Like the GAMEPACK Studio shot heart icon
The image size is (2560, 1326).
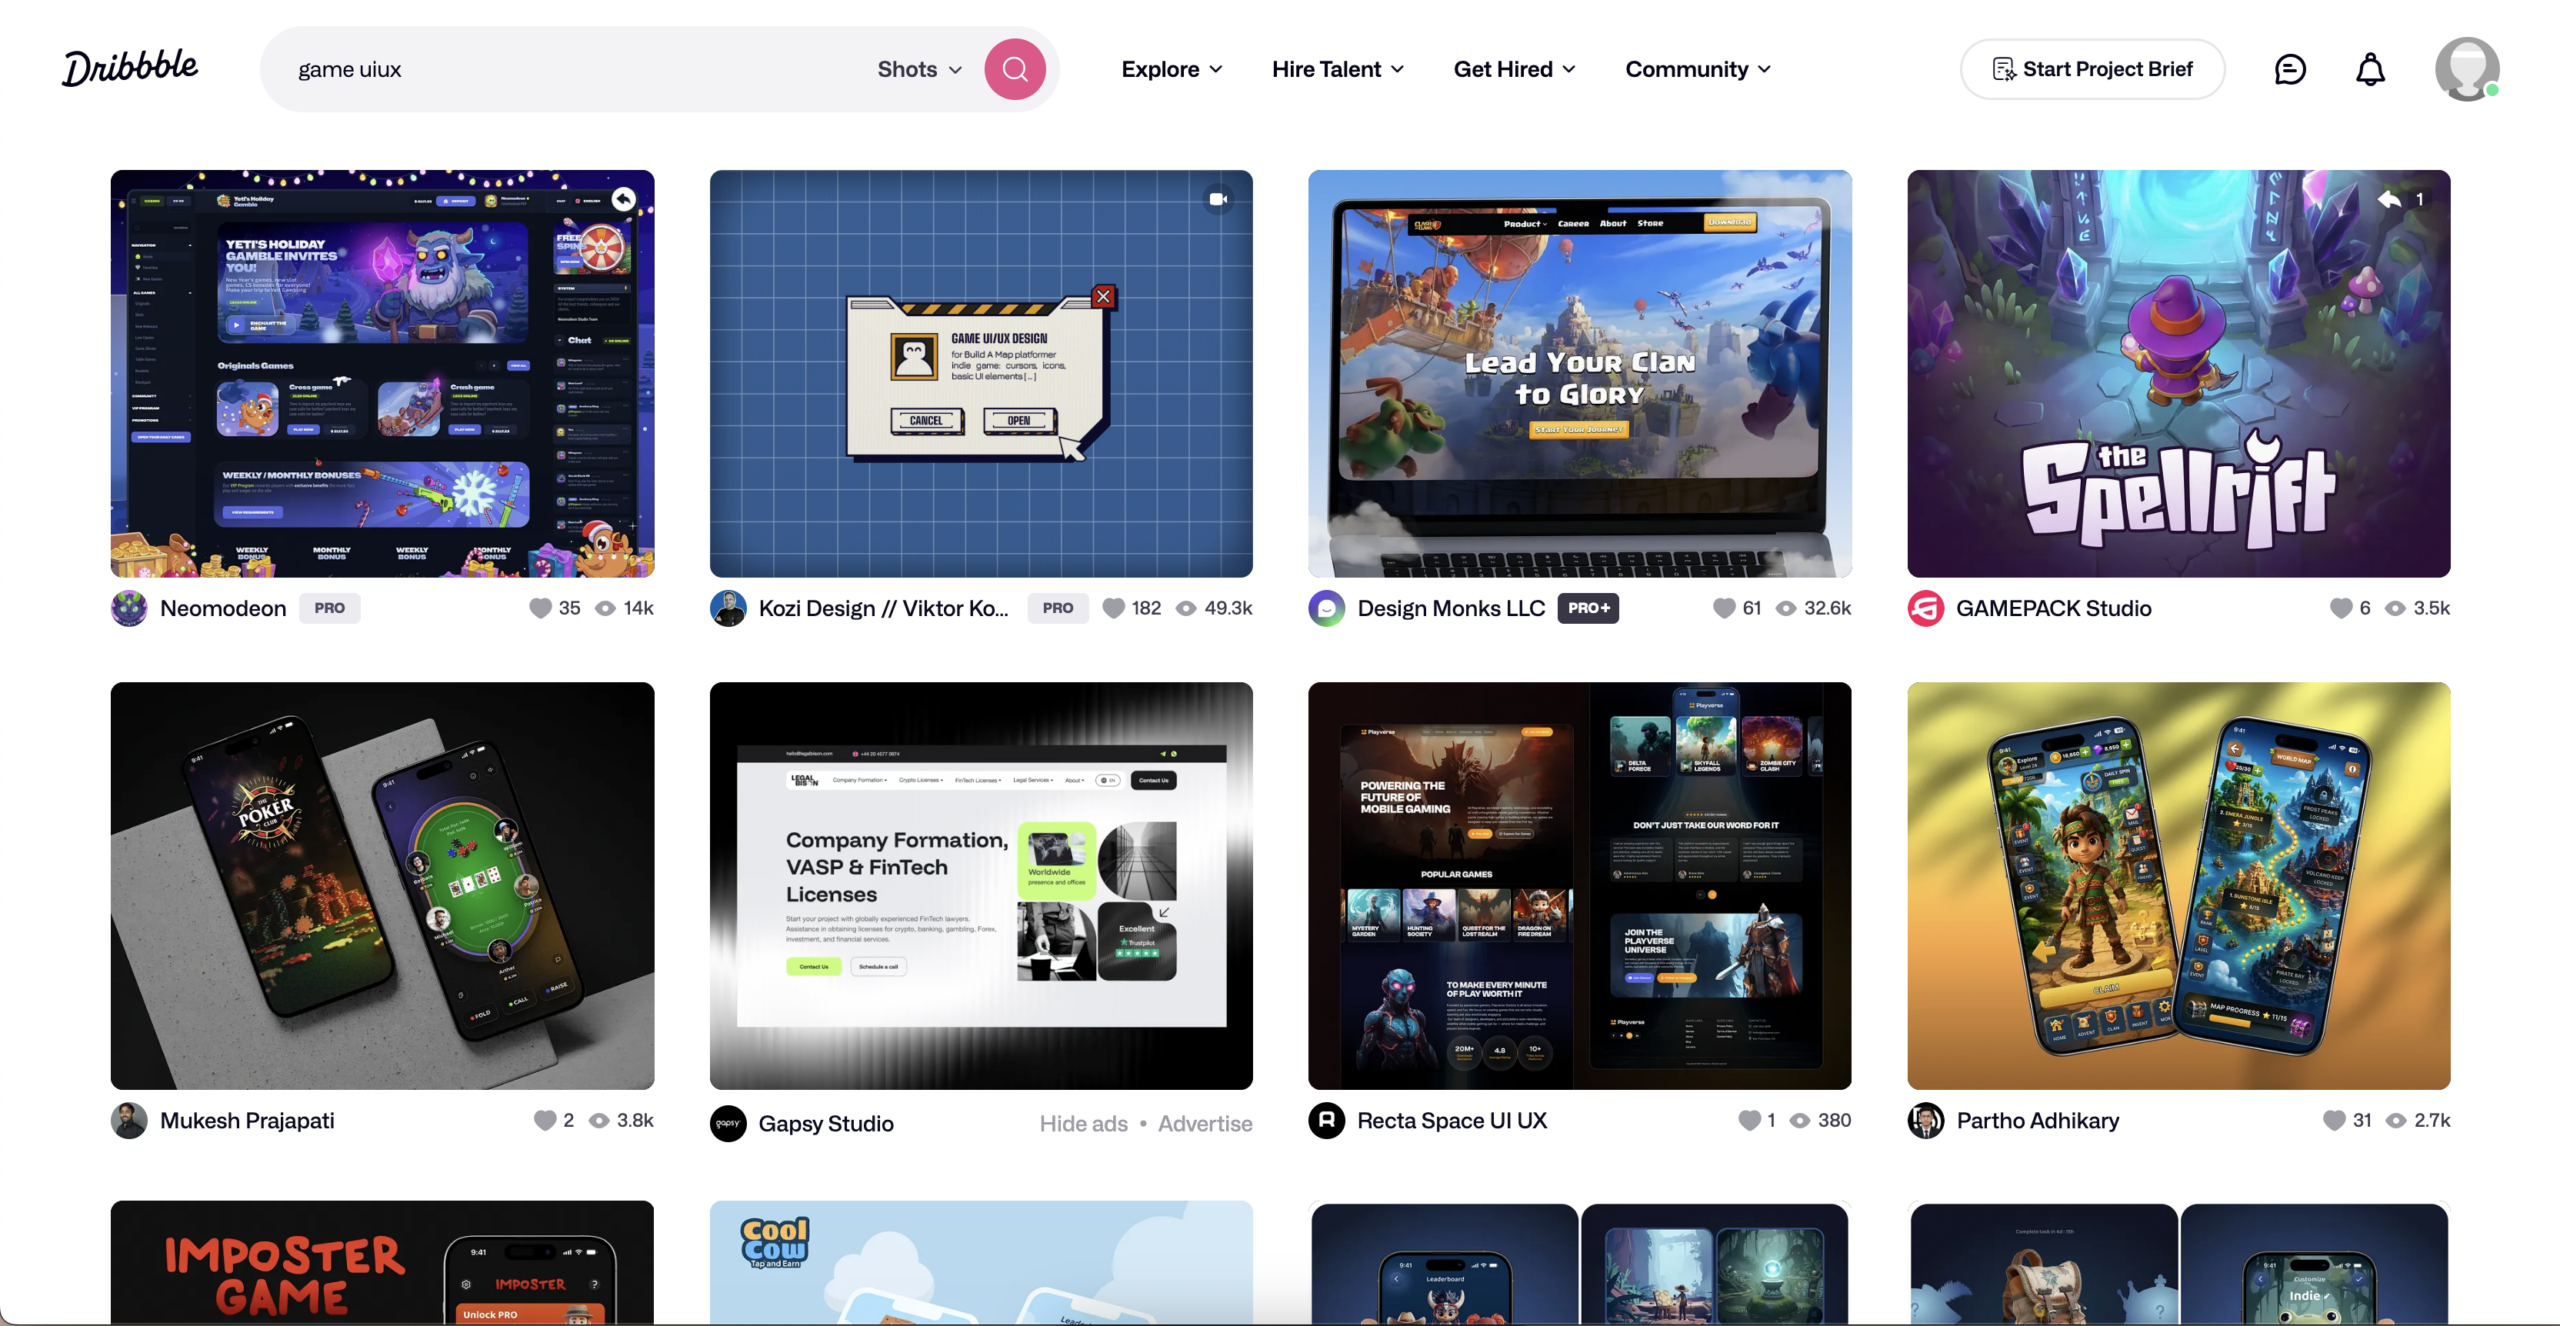coord(2341,608)
